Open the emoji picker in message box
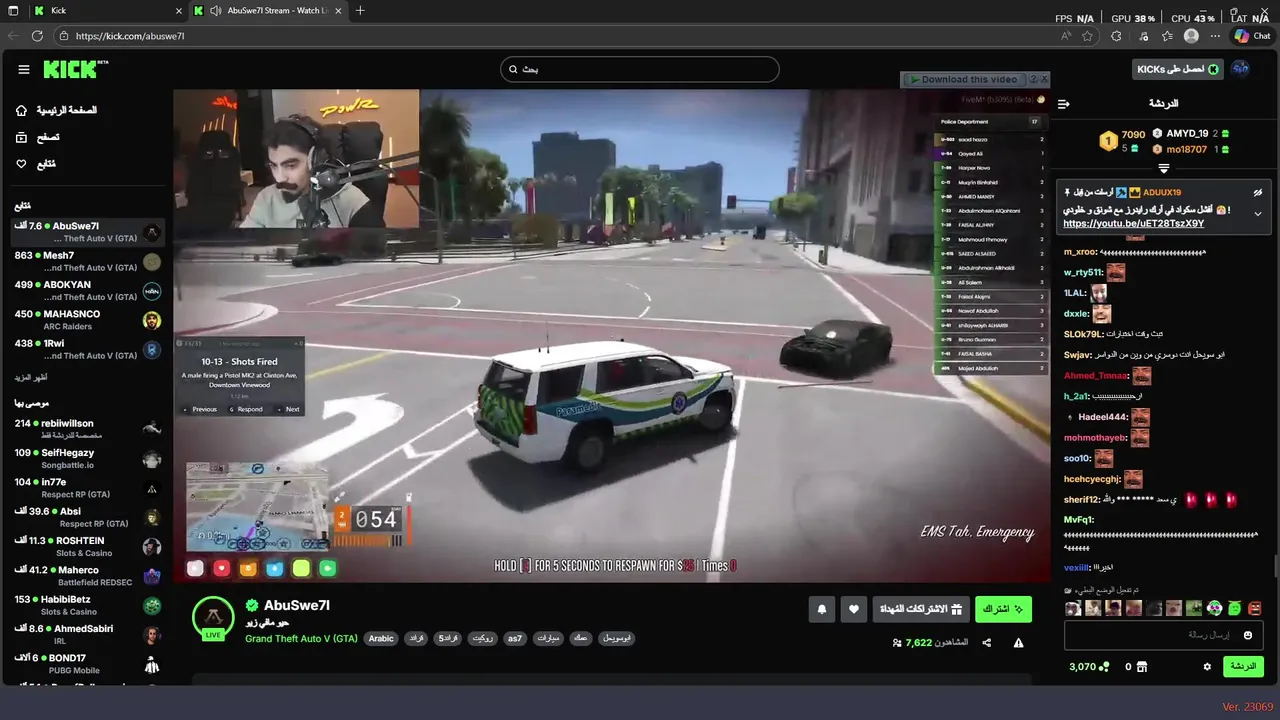 [x=1247, y=635]
